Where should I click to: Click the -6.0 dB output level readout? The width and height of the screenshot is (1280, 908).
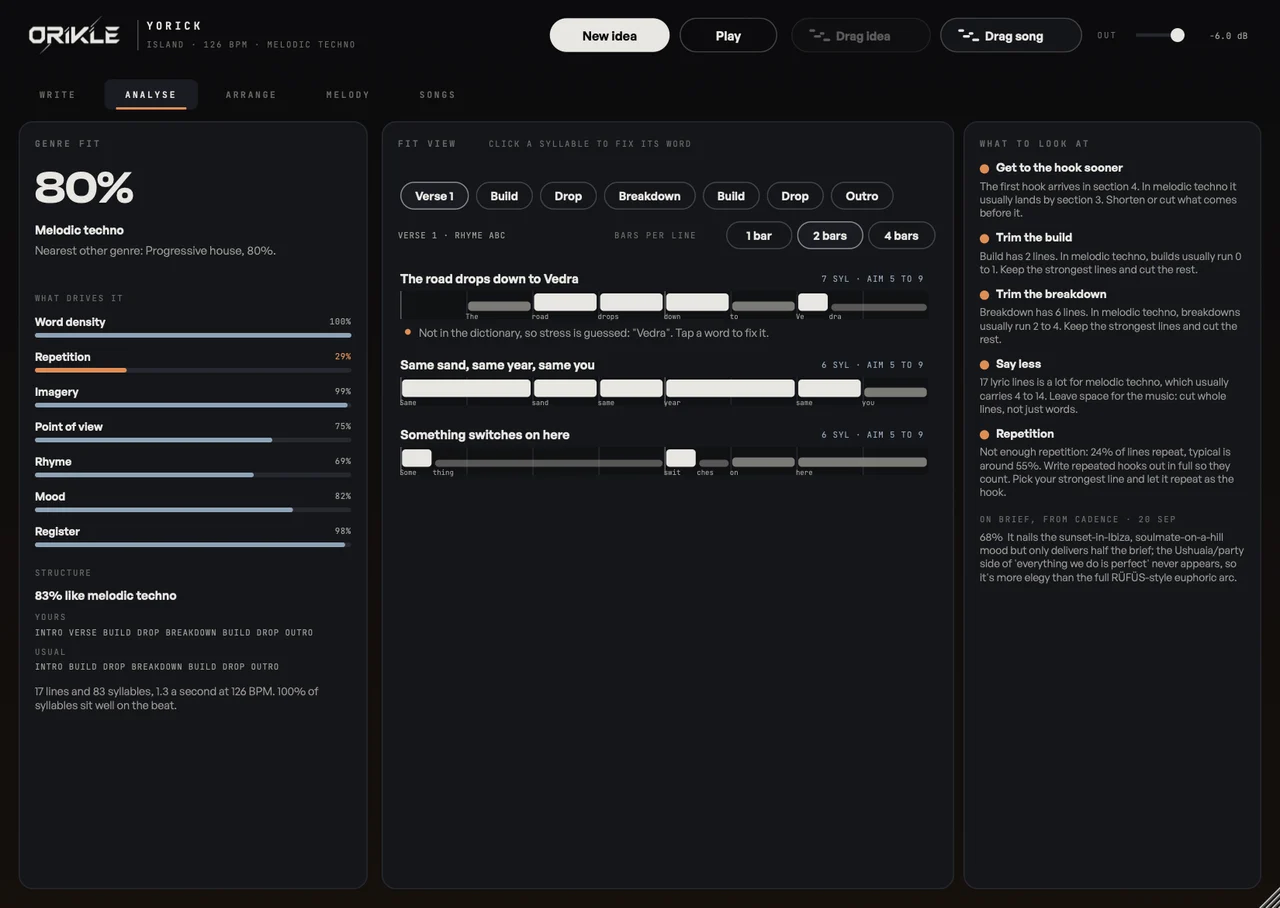pos(1228,36)
